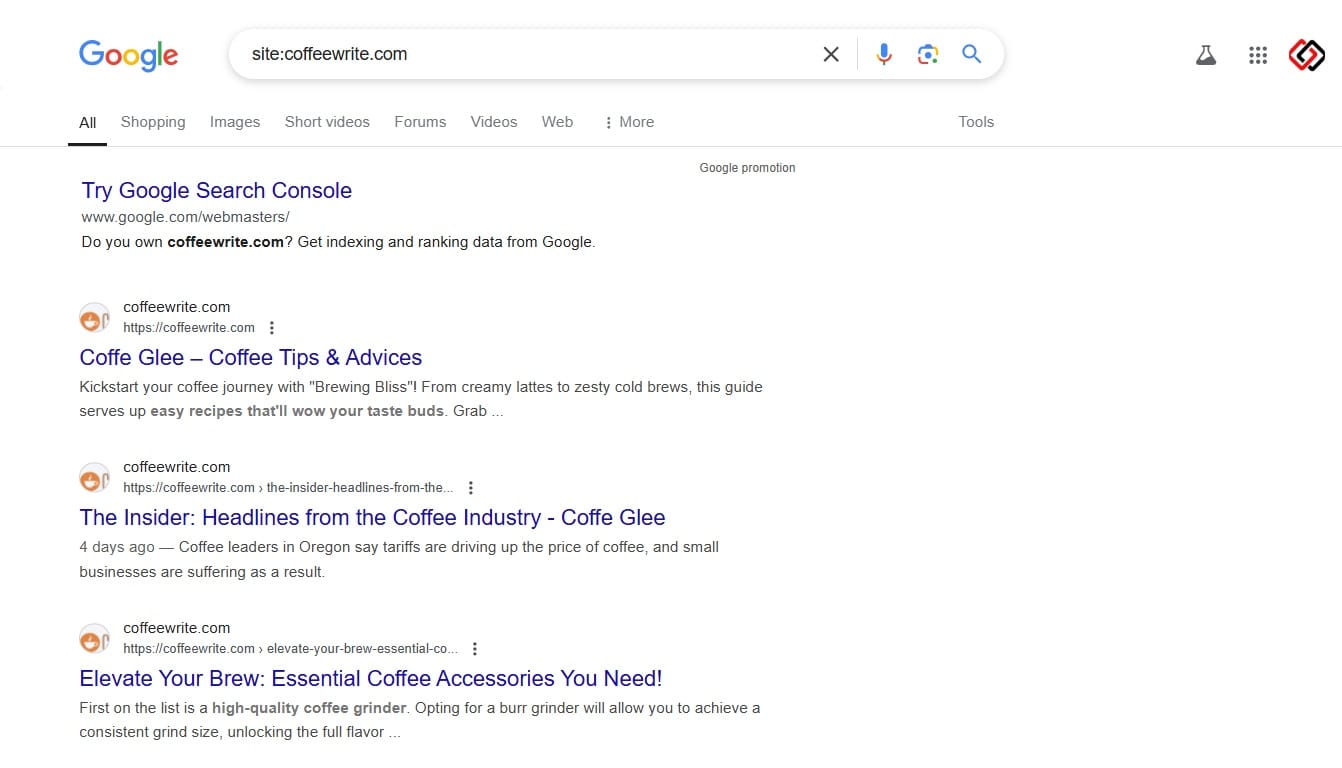Open options for The Insider result
The height and width of the screenshot is (768, 1342).
click(x=470, y=488)
